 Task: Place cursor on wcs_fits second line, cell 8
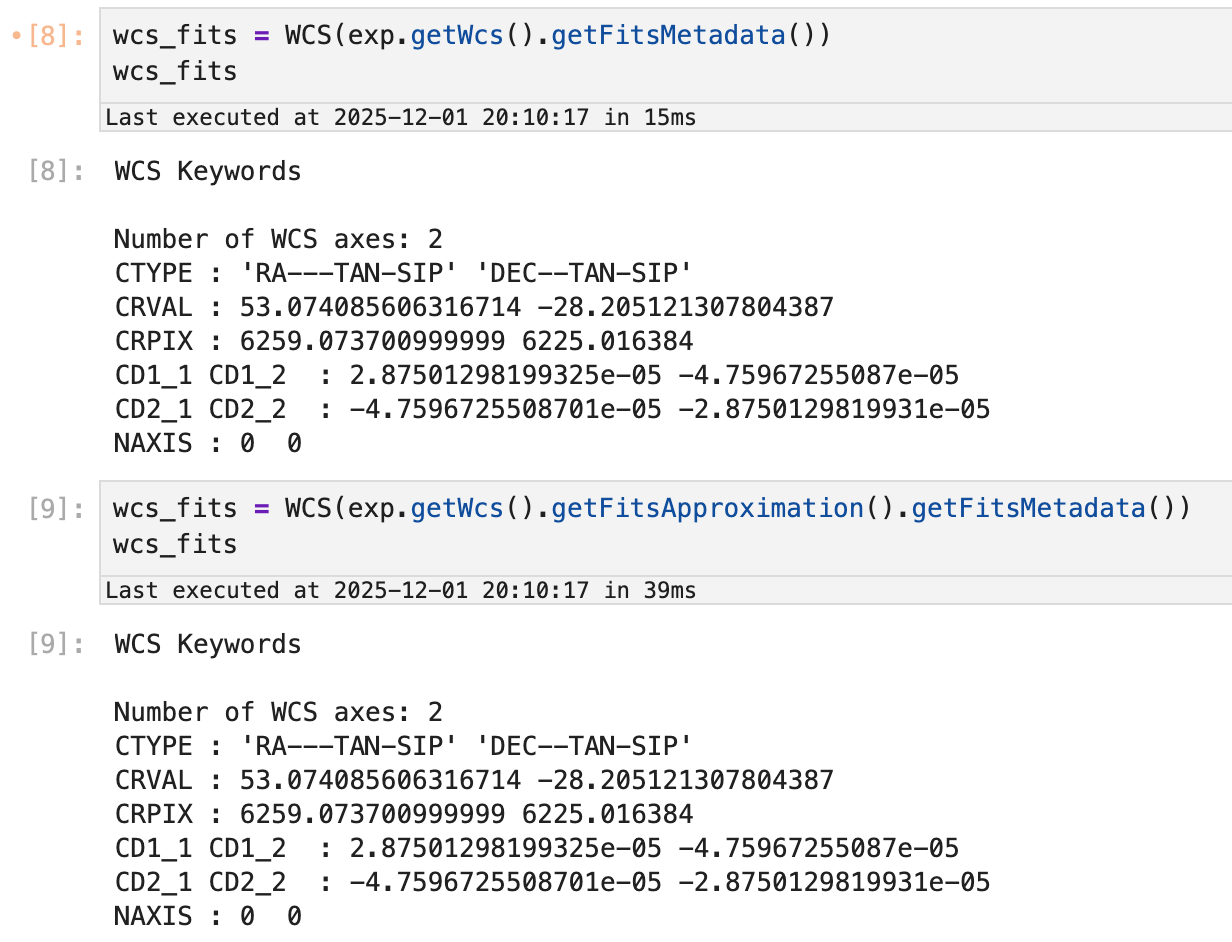point(175,71)
